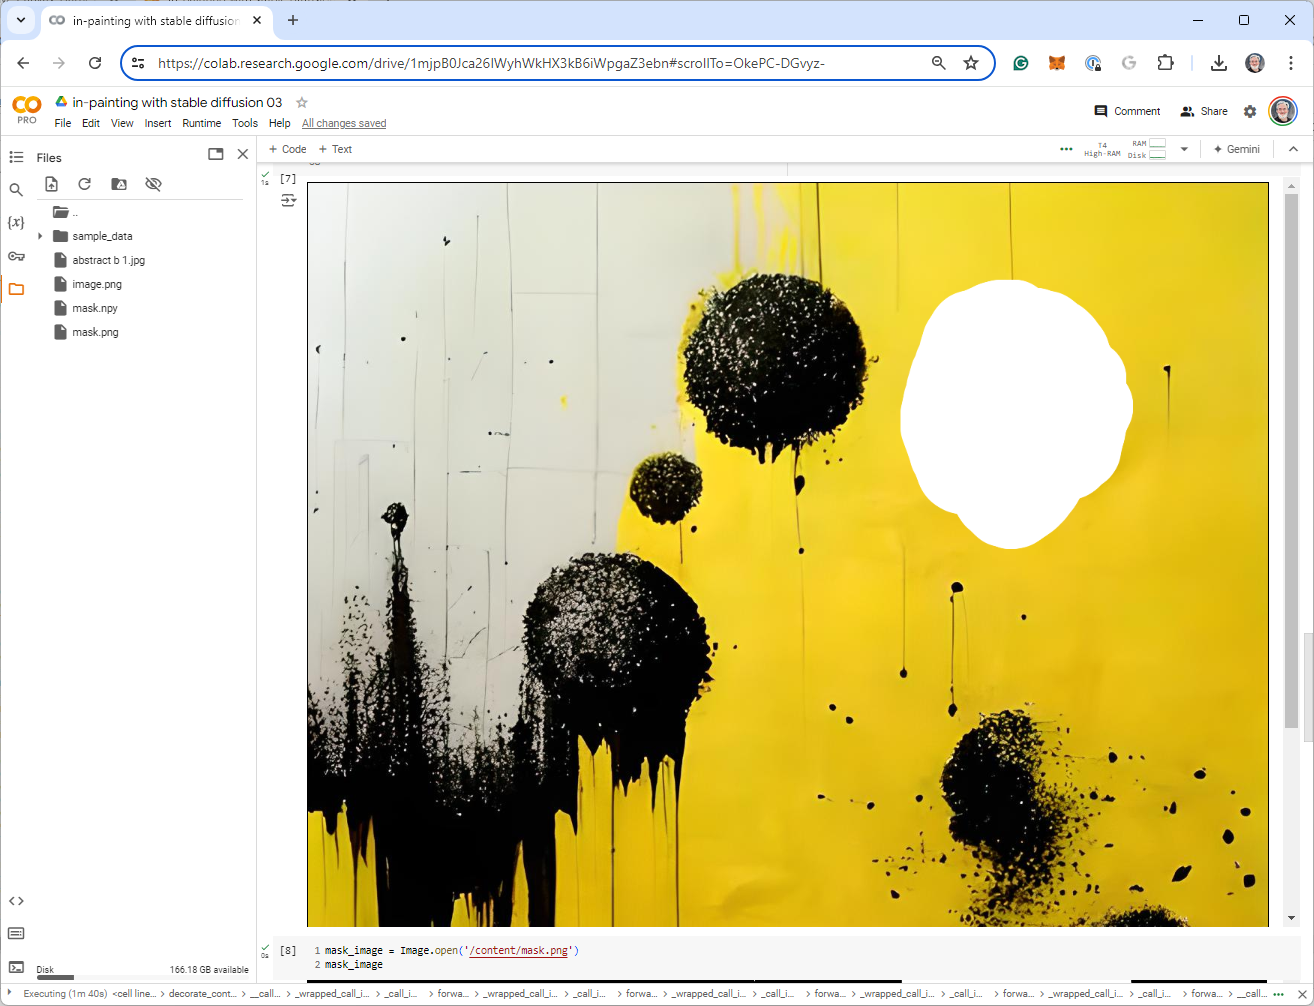
Task: Open the Code snippets icon
Action: tap(16, 901)
